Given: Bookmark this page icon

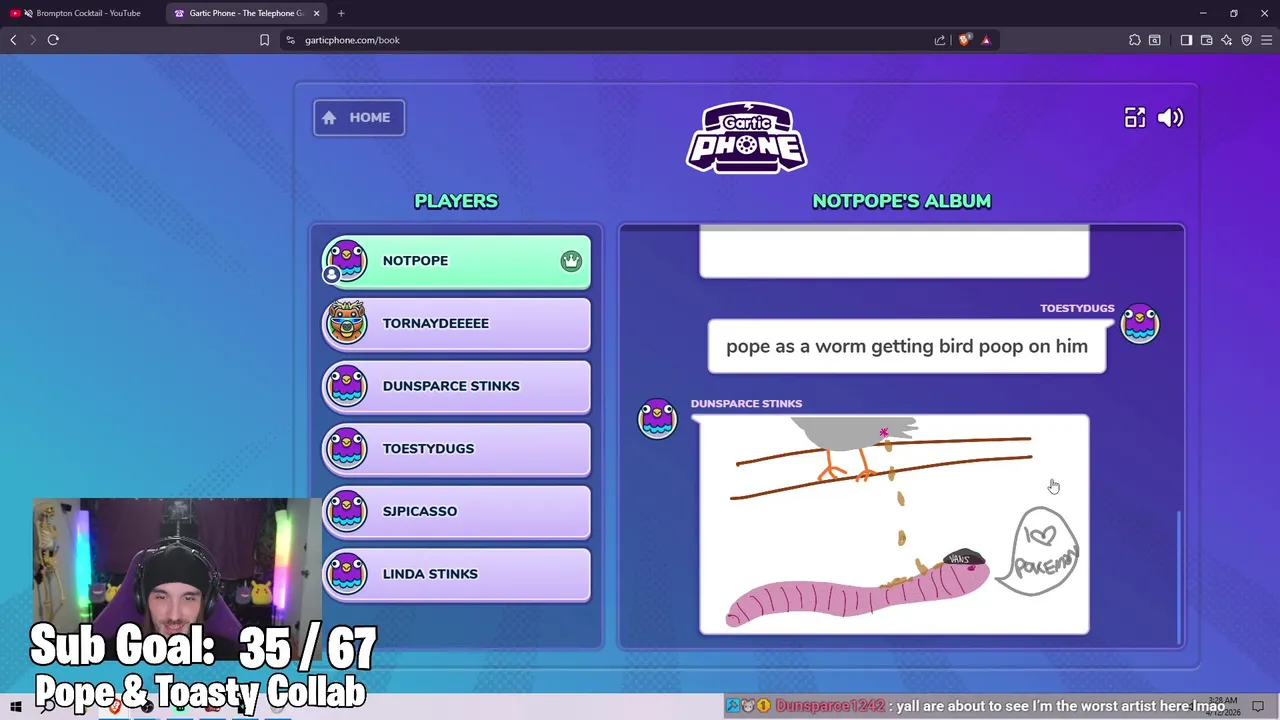Looking at the screenshot, I should [x=265, y=40].
